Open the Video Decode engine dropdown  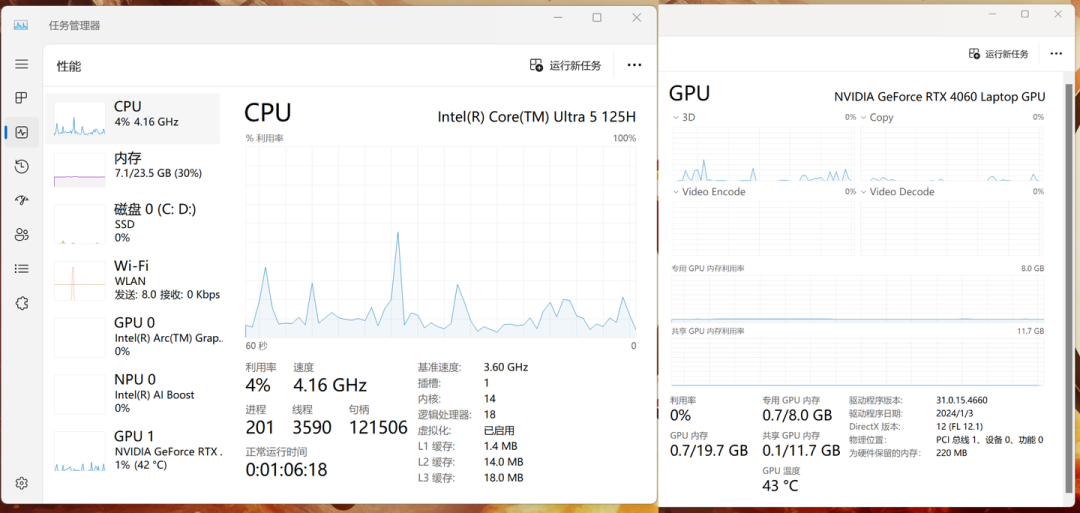point(864,192)
